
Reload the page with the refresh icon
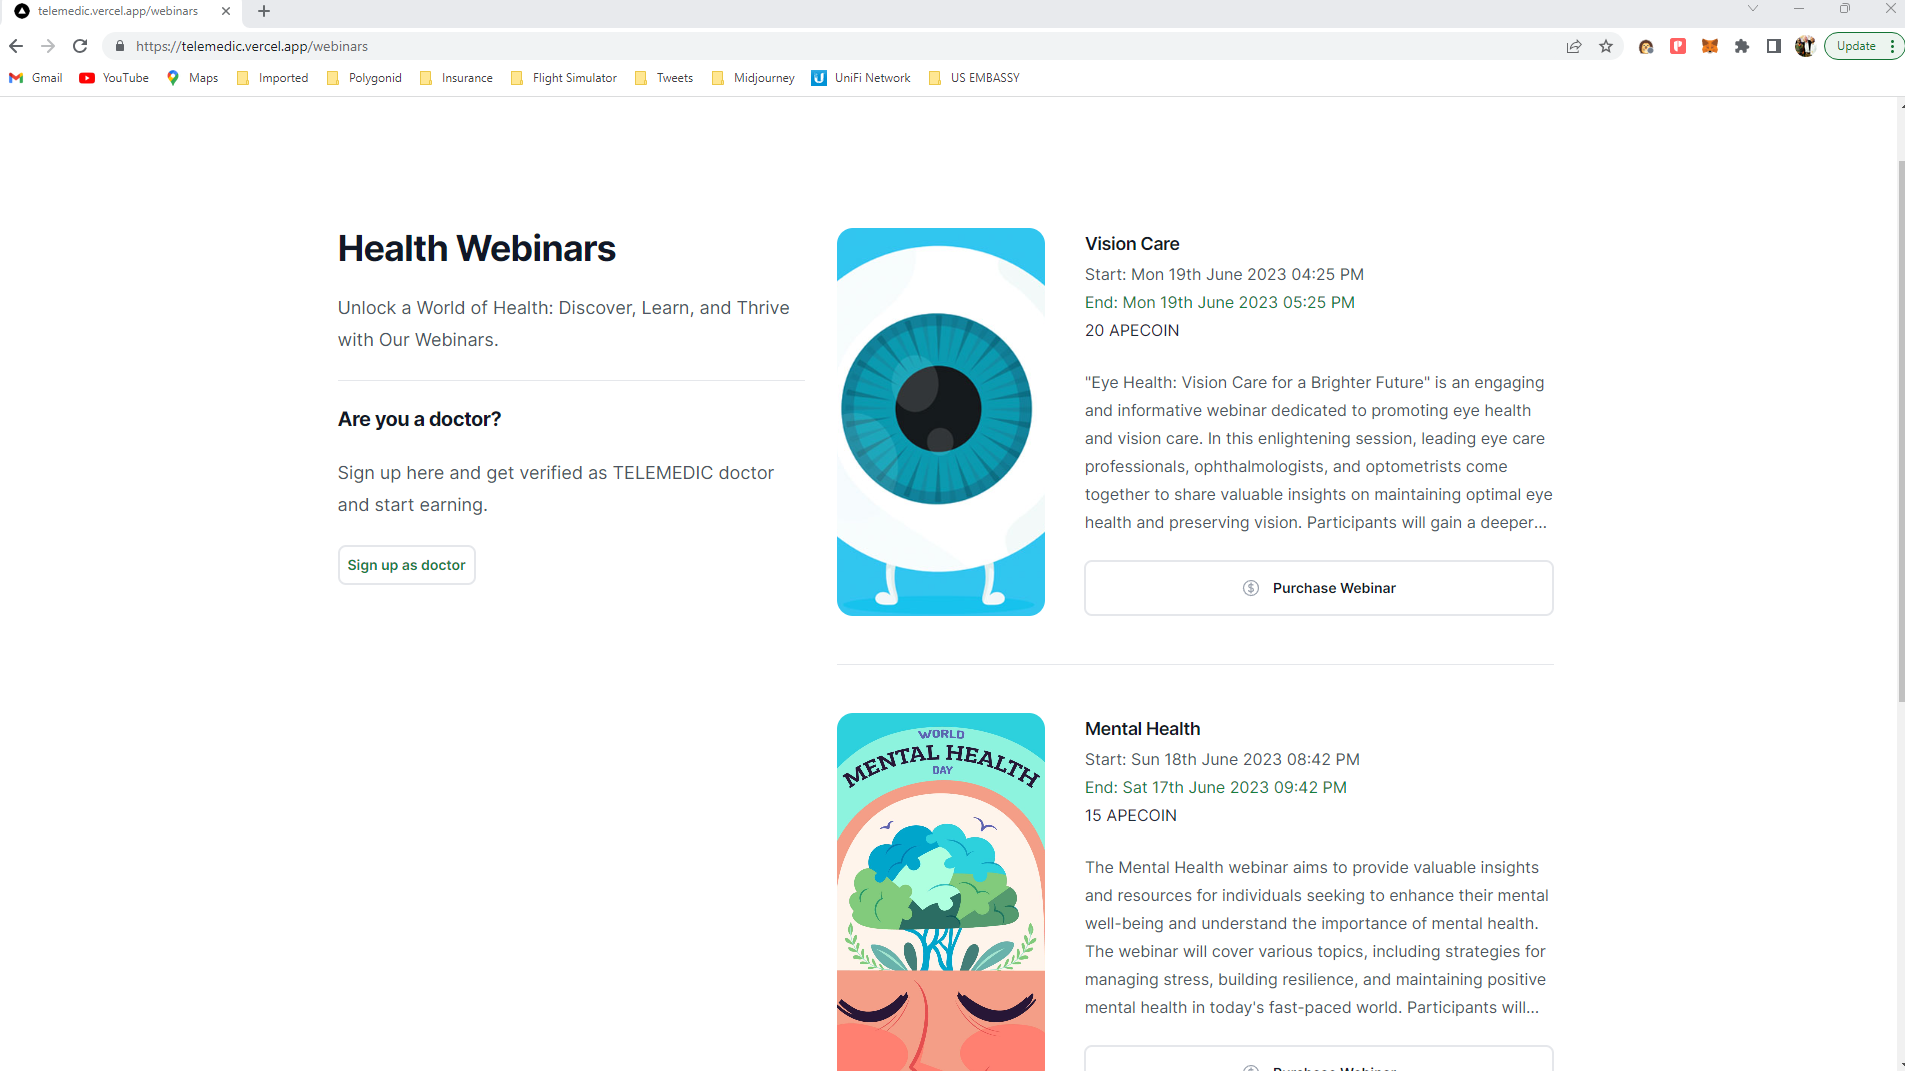(x=80, y=46)
